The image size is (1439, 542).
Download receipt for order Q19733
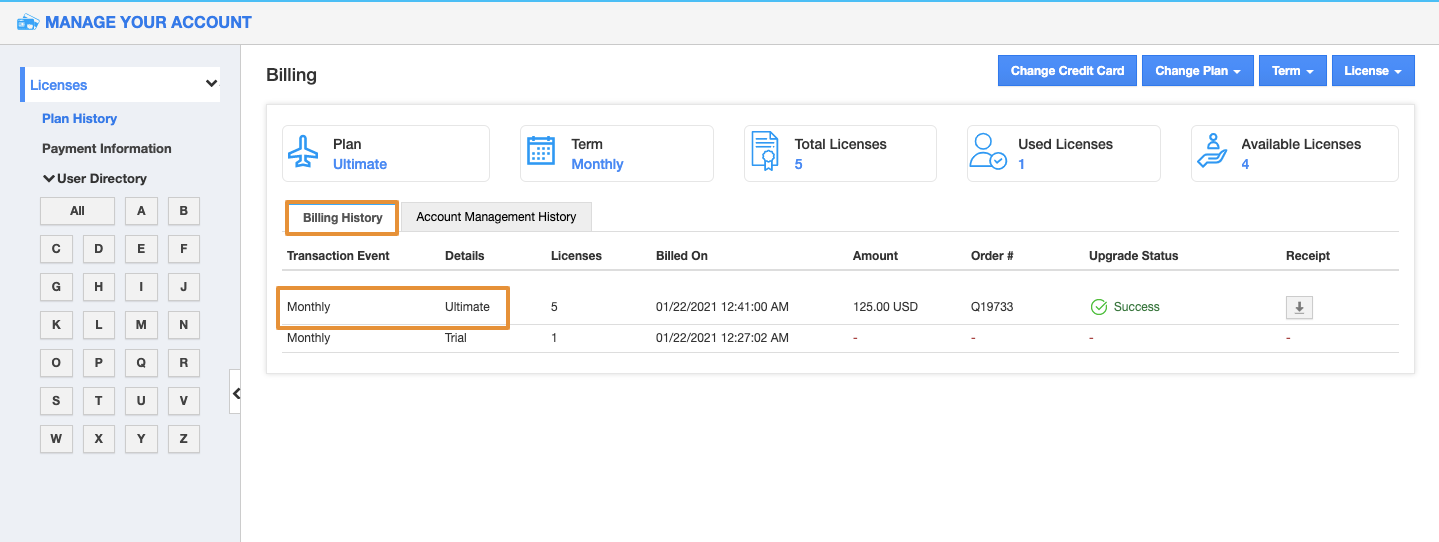click(1299, 308)
